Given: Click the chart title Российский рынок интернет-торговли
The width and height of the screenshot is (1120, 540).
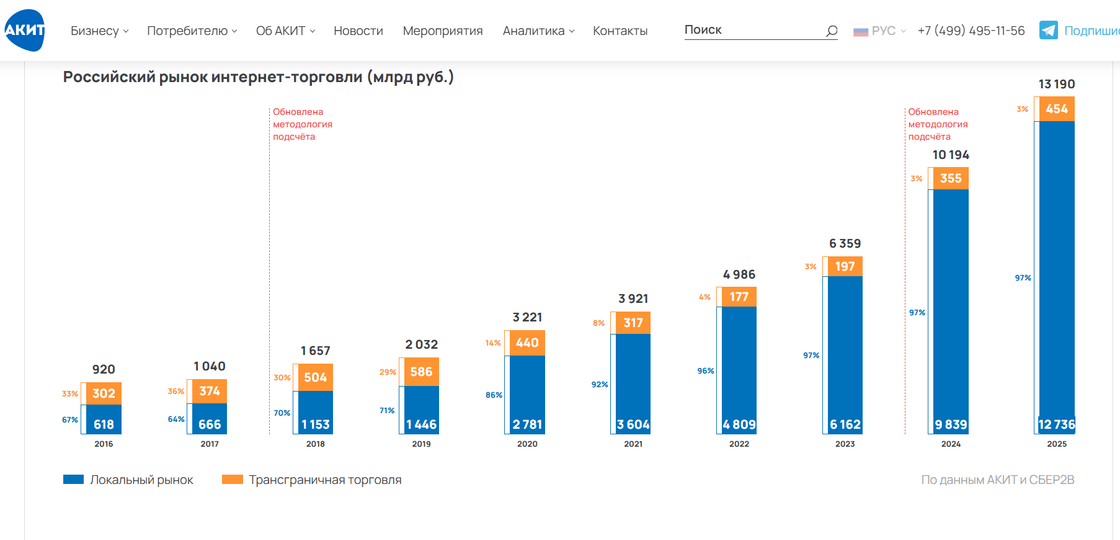Looking at the screenshot, I should tap(259, 77).
